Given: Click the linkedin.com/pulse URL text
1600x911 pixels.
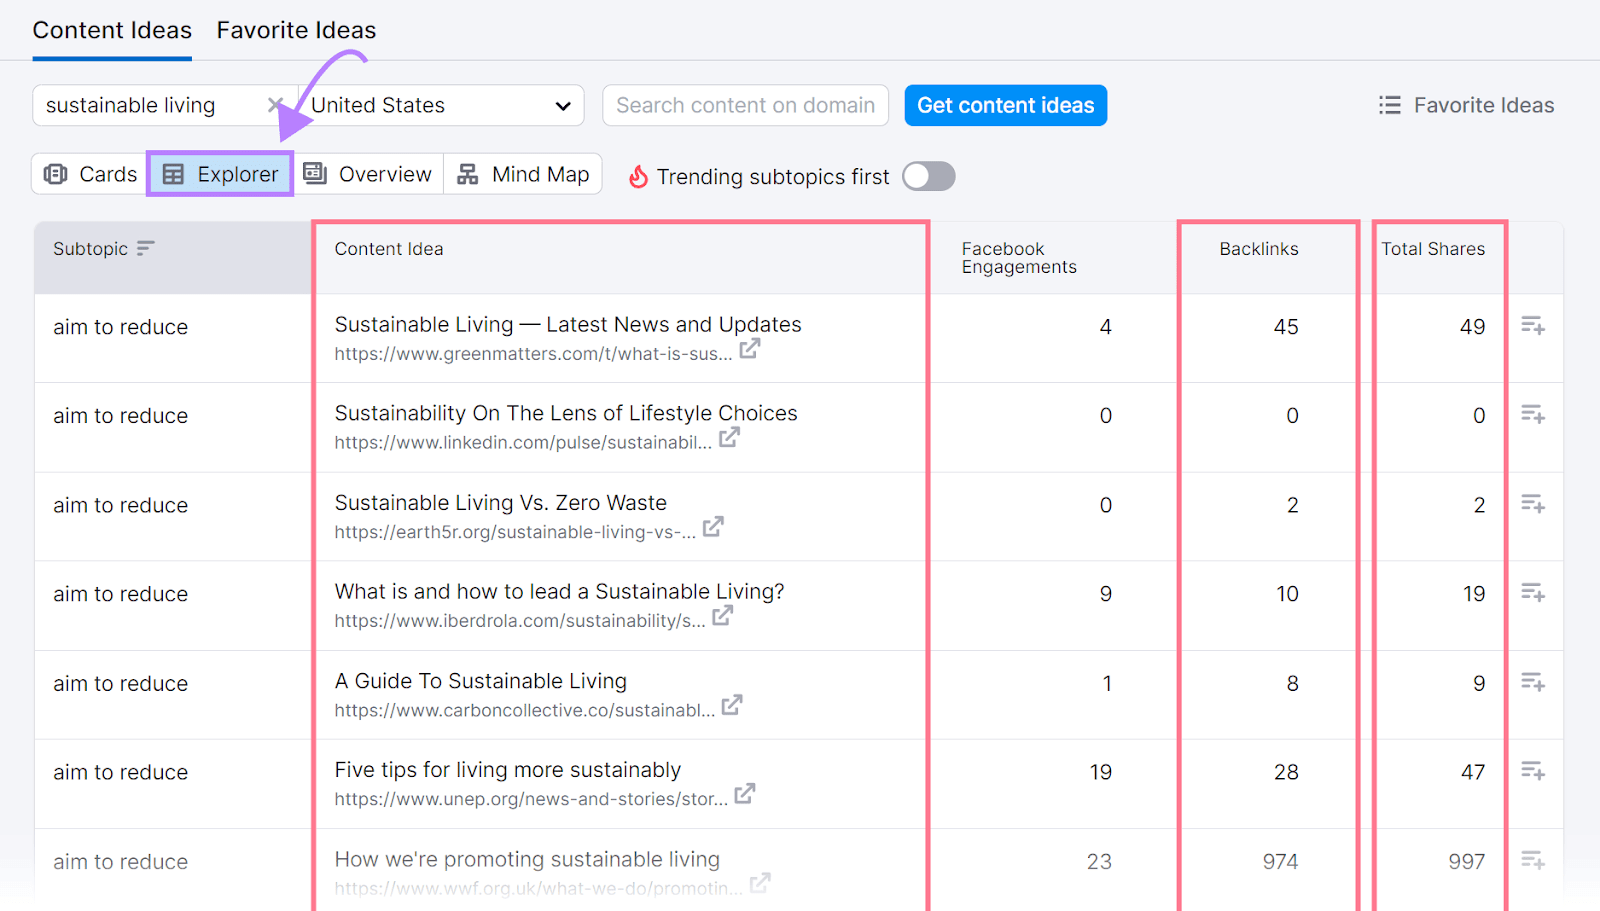Looking at the screenshot, I should 523,443.
